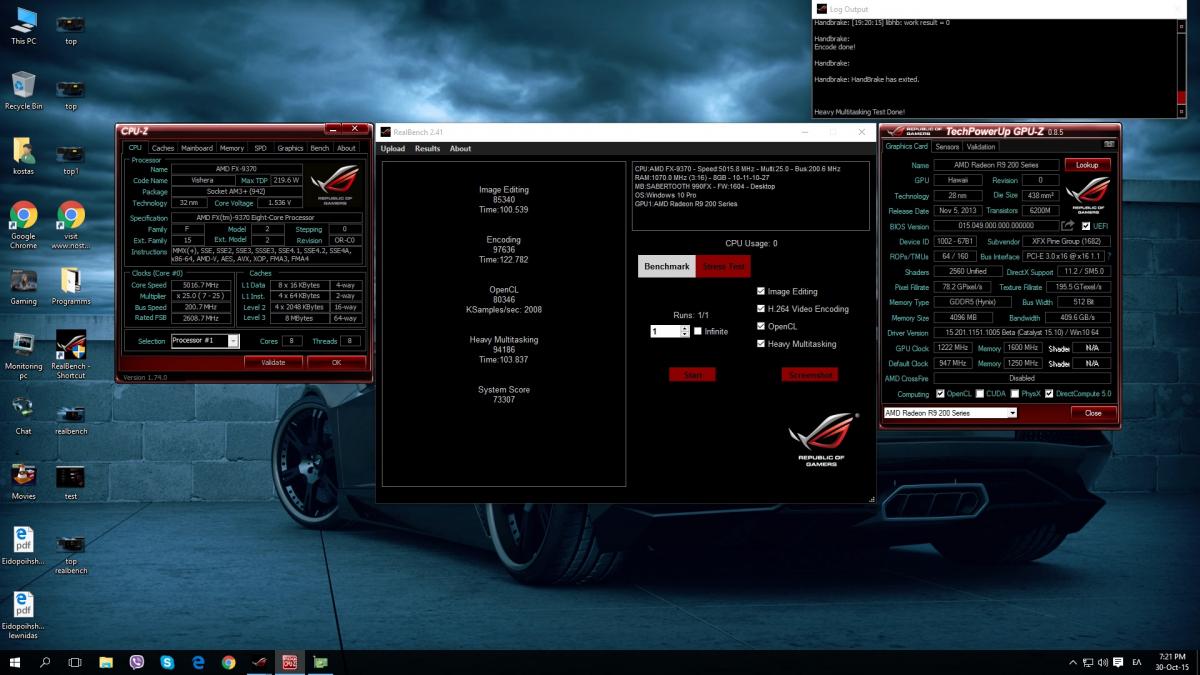Open the About menu in RealBench
The height and width of the screenshot is (675, 1200).
pos(460,149)
